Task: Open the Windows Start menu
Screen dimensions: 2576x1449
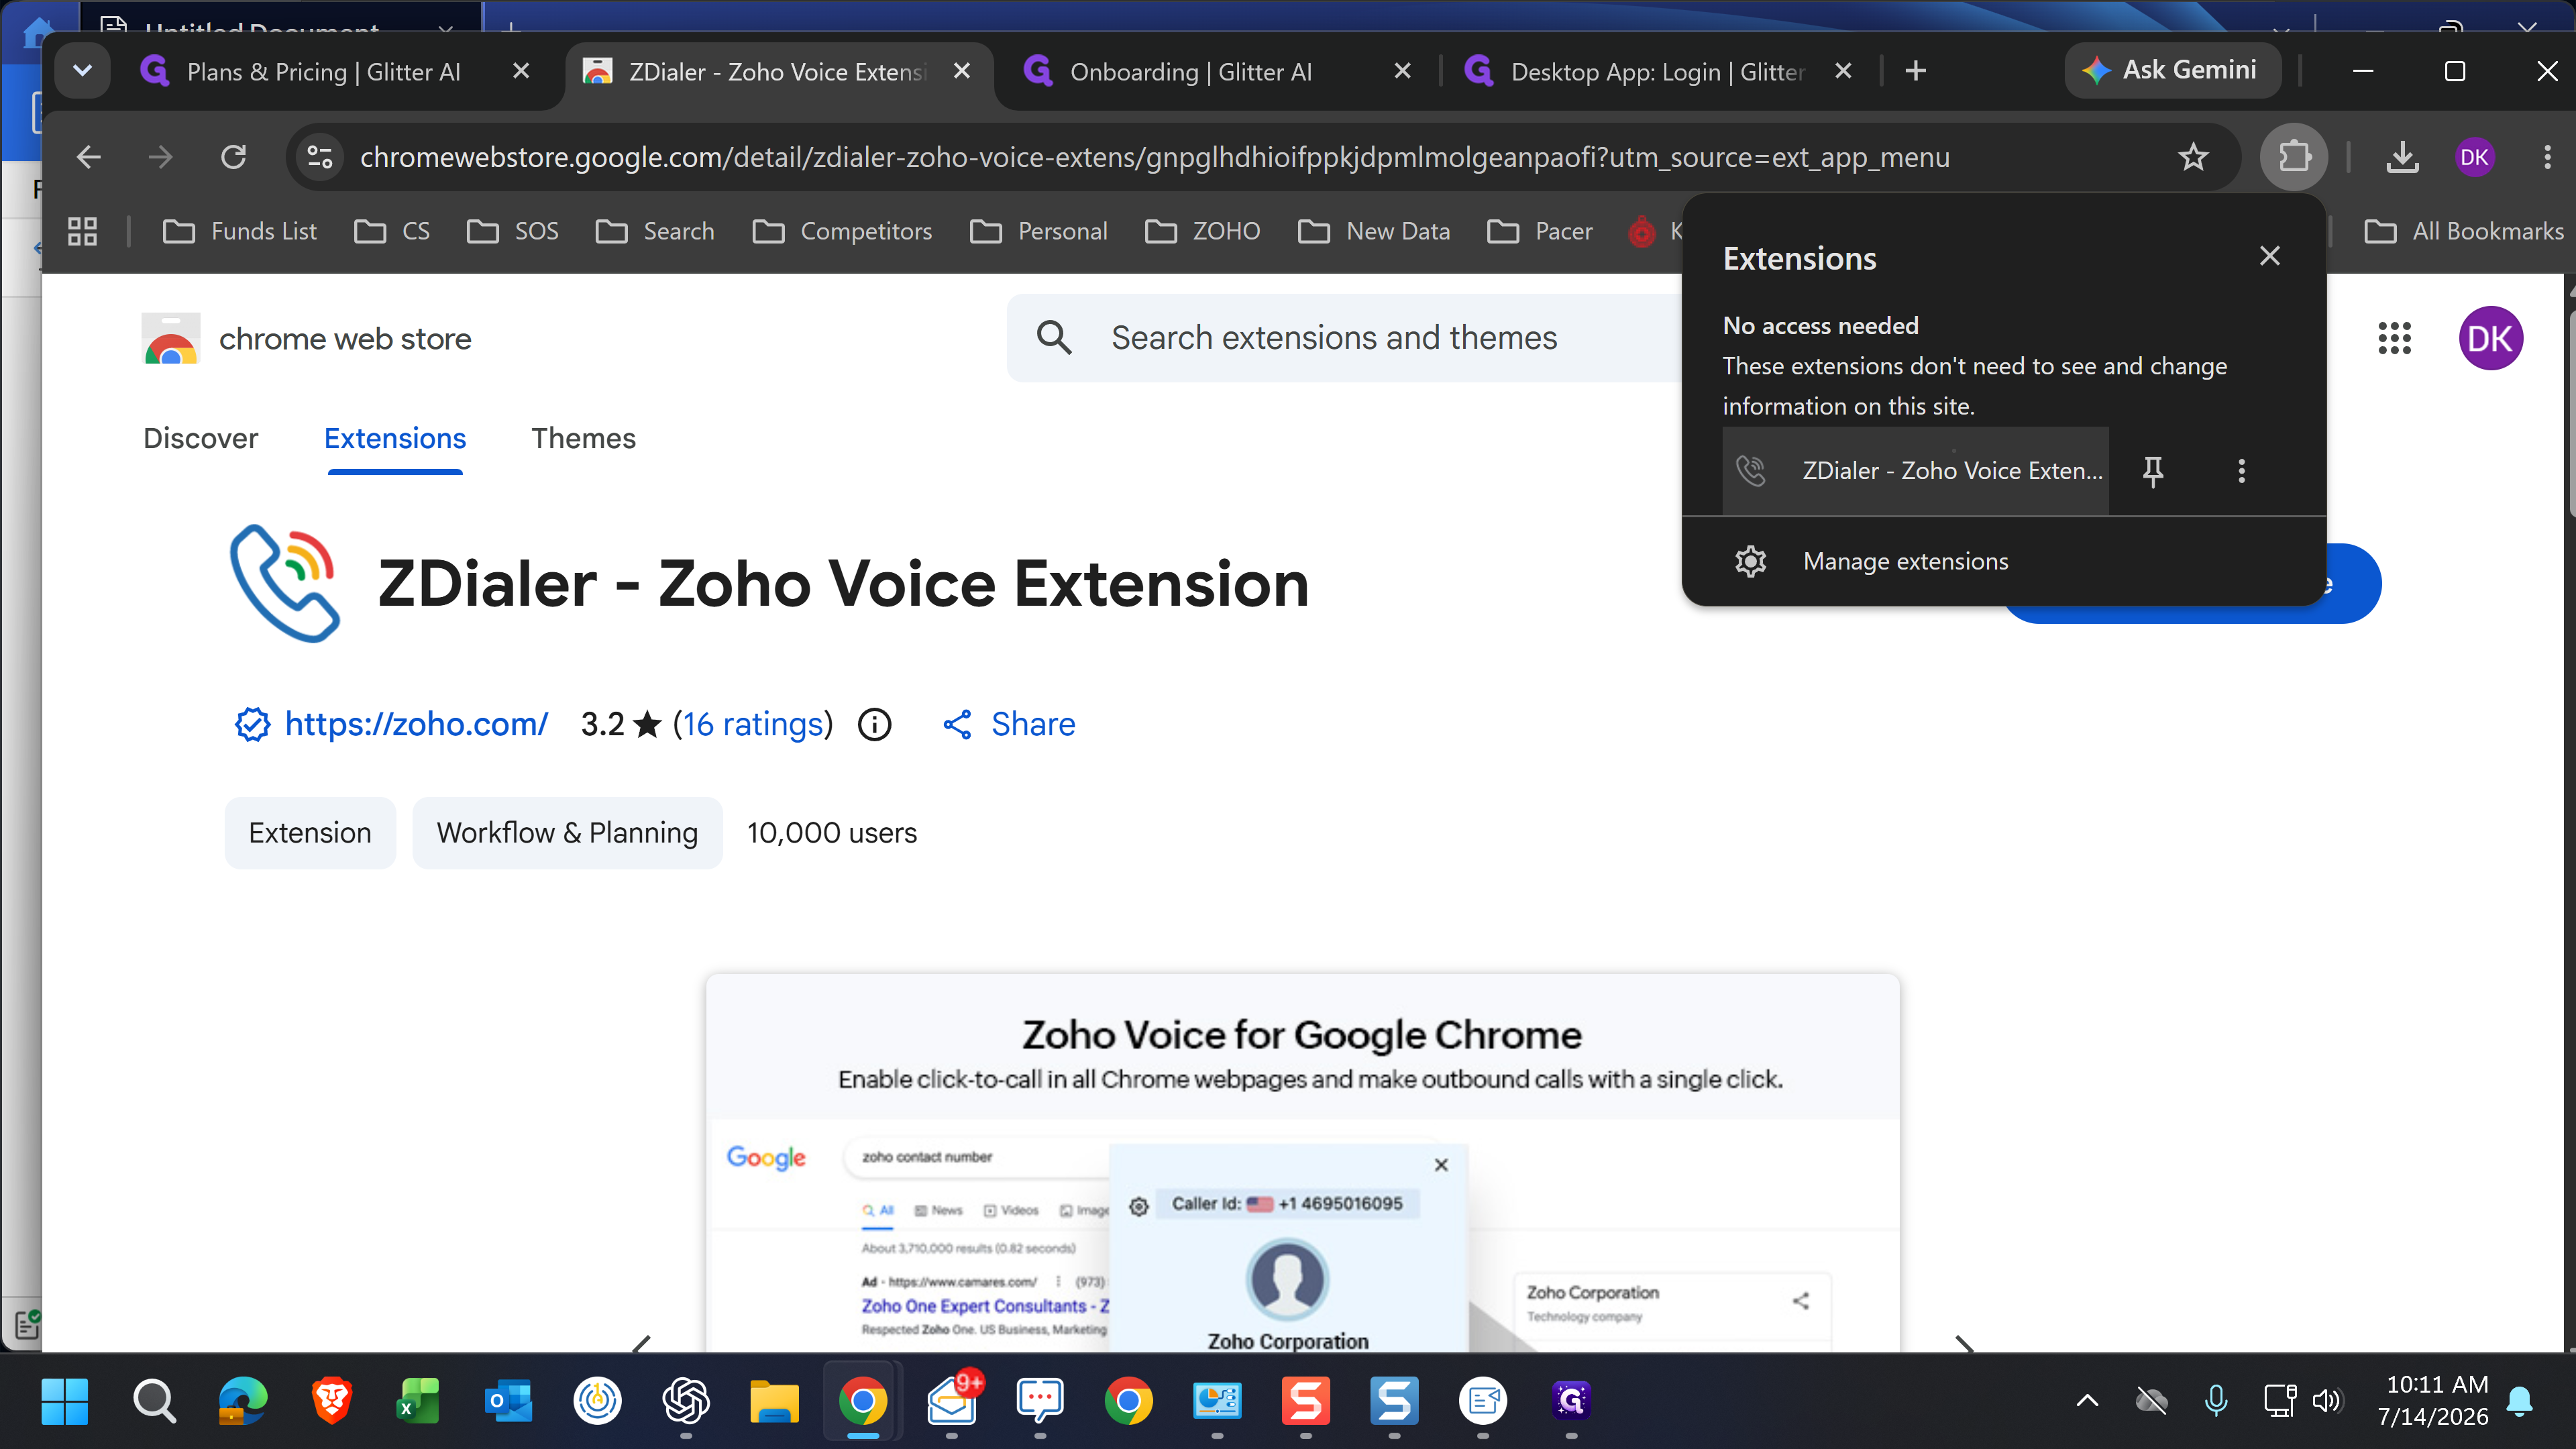Action: [65, 1401]
